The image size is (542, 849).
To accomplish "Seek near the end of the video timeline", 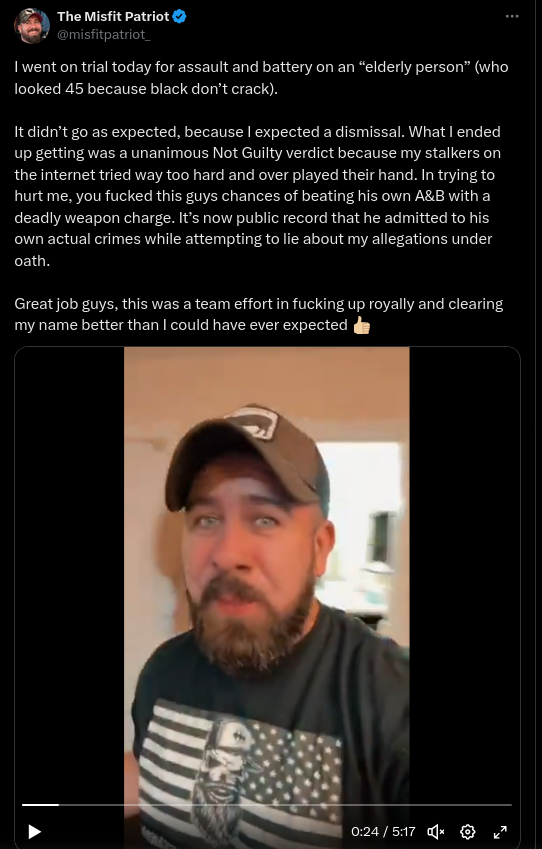I will [x=504, y=805].
